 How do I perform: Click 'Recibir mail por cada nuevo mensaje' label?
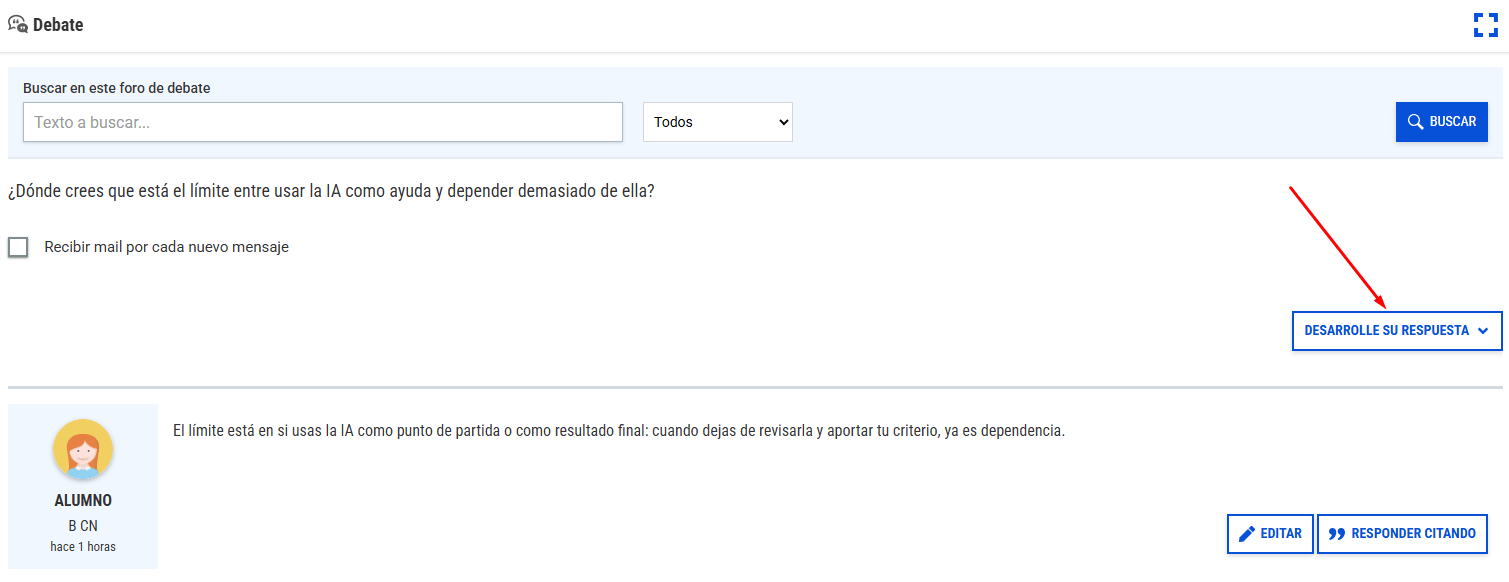[167, 247]
